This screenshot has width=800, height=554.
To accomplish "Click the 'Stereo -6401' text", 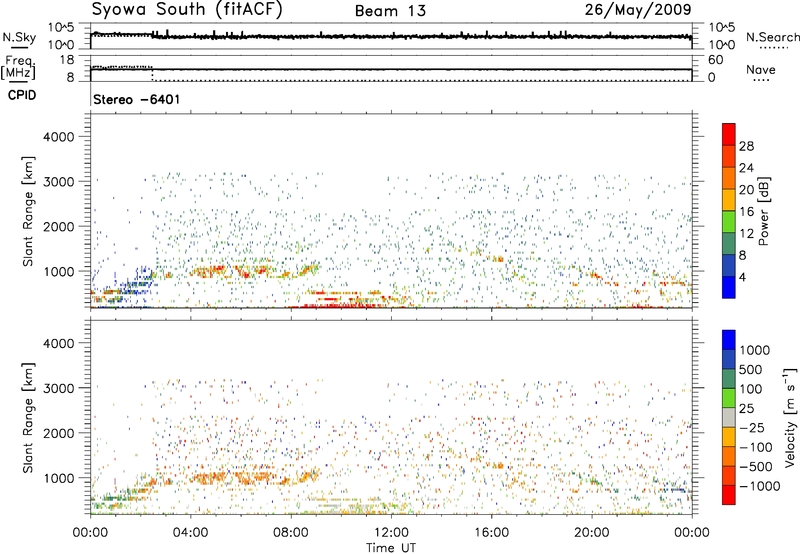I will [136, 99].
